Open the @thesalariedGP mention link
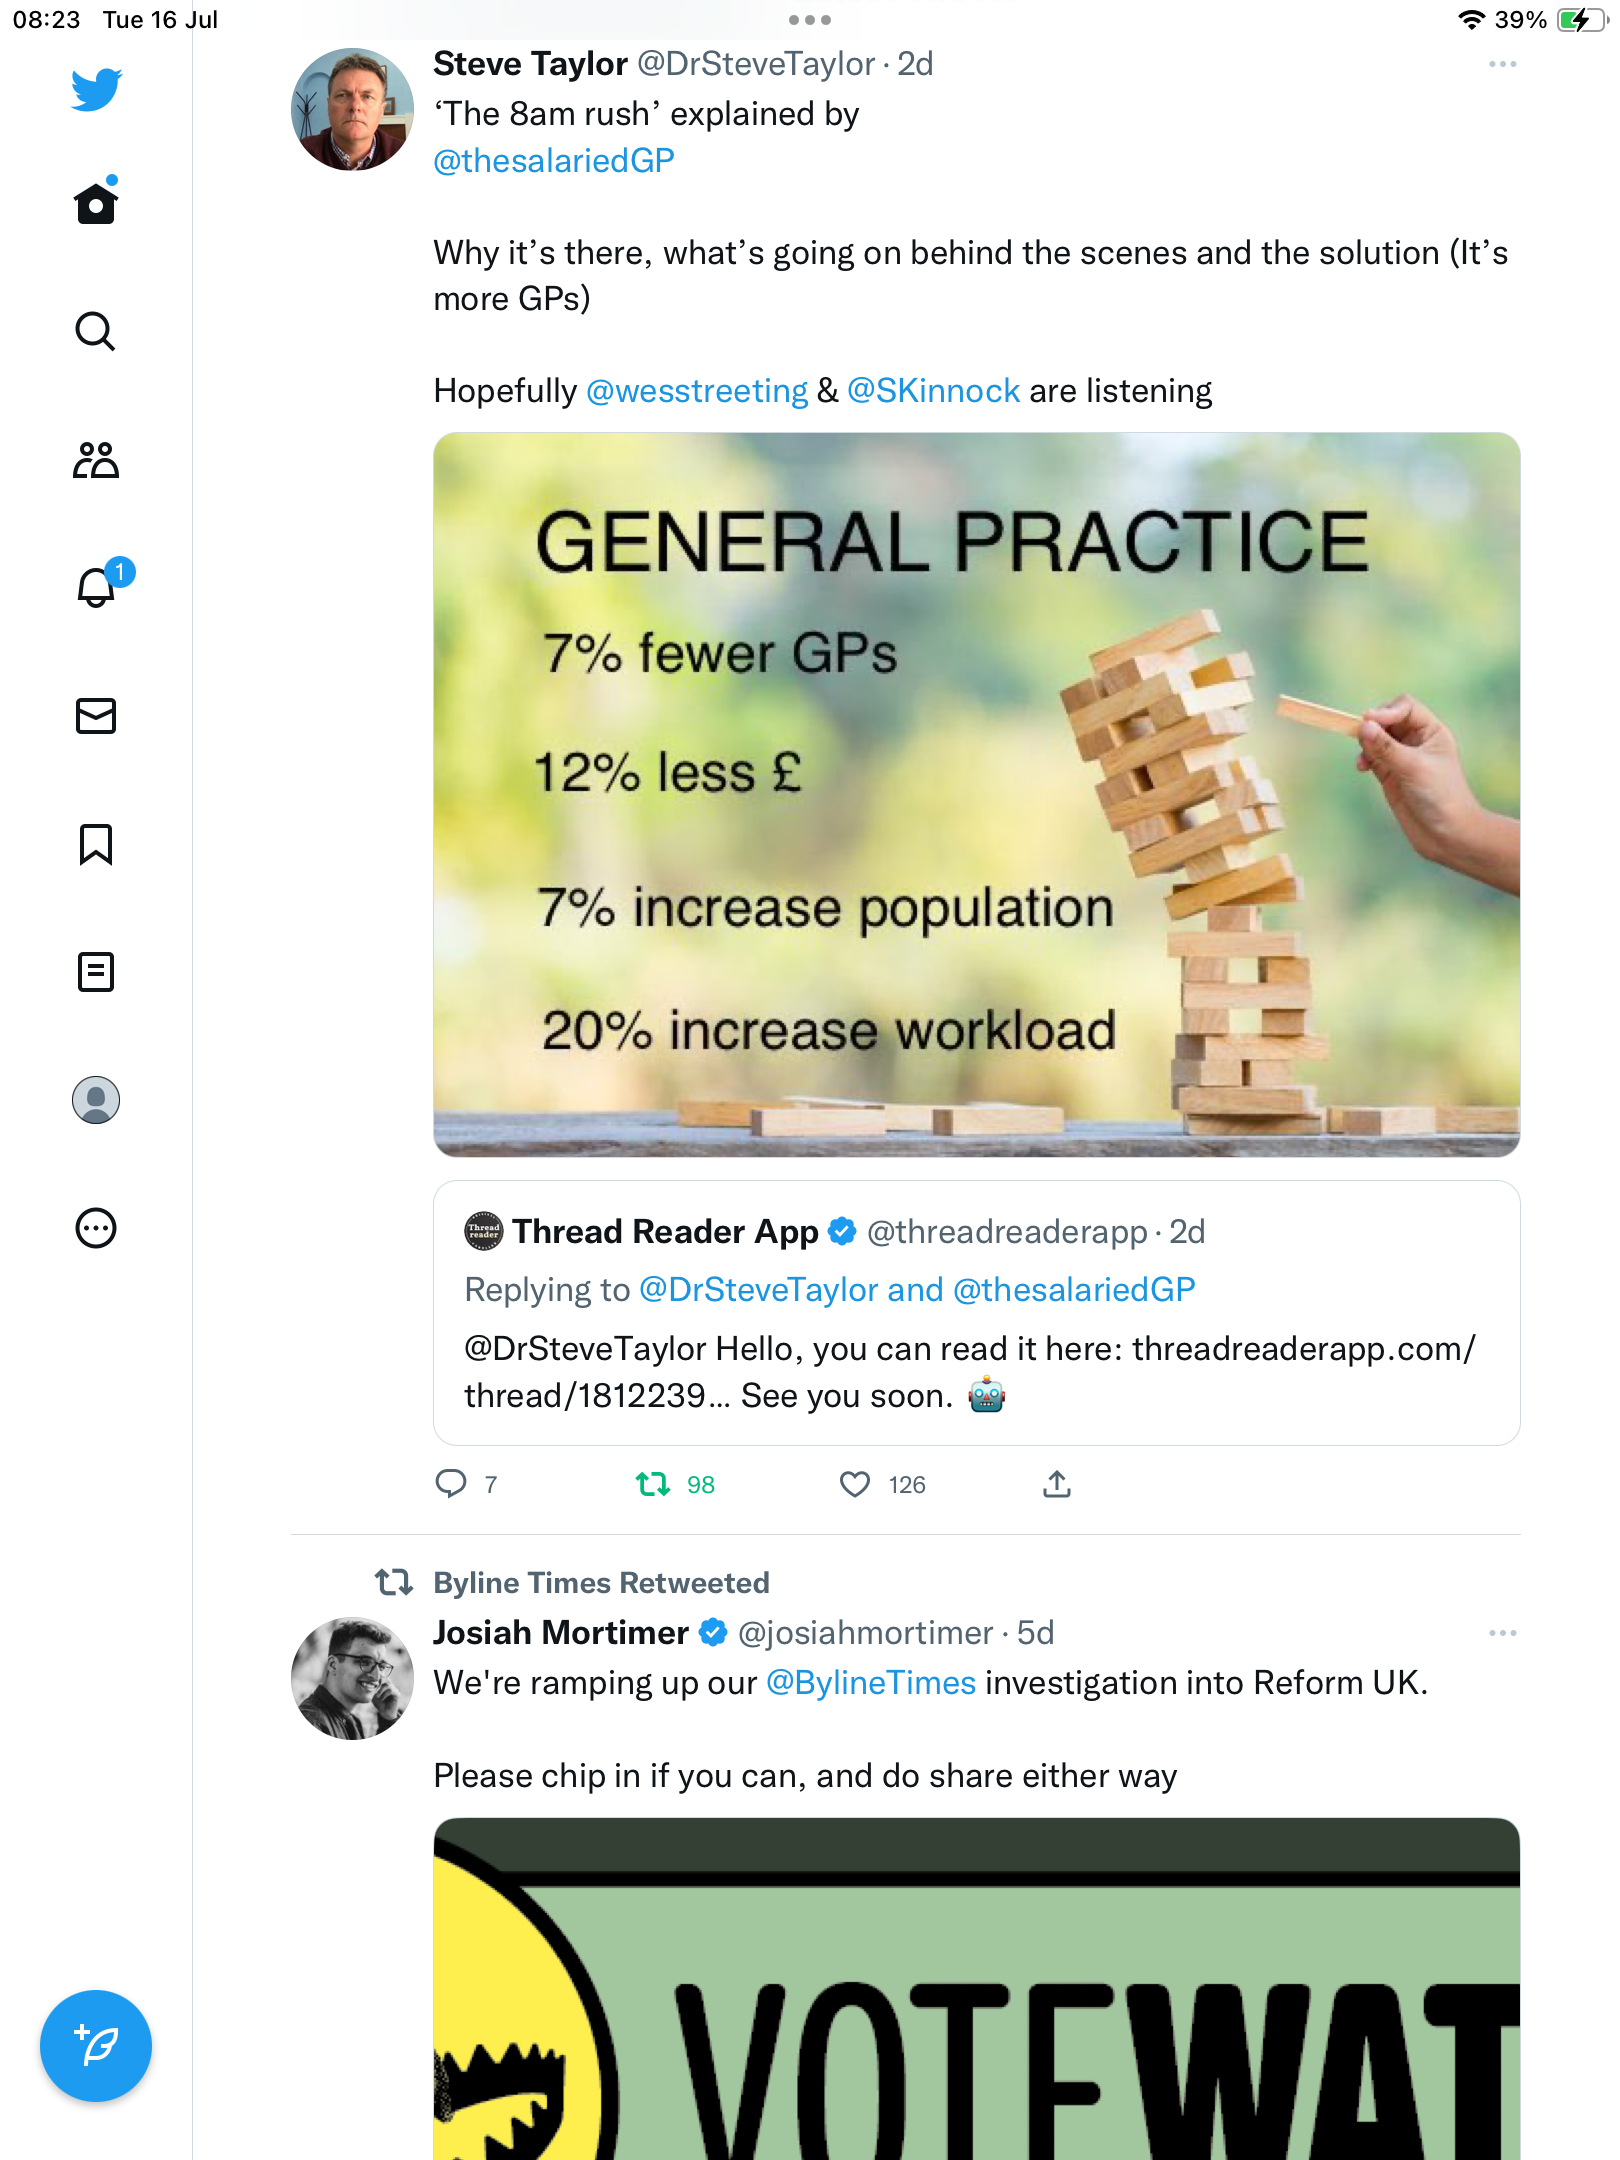 [x=554, y=161]
